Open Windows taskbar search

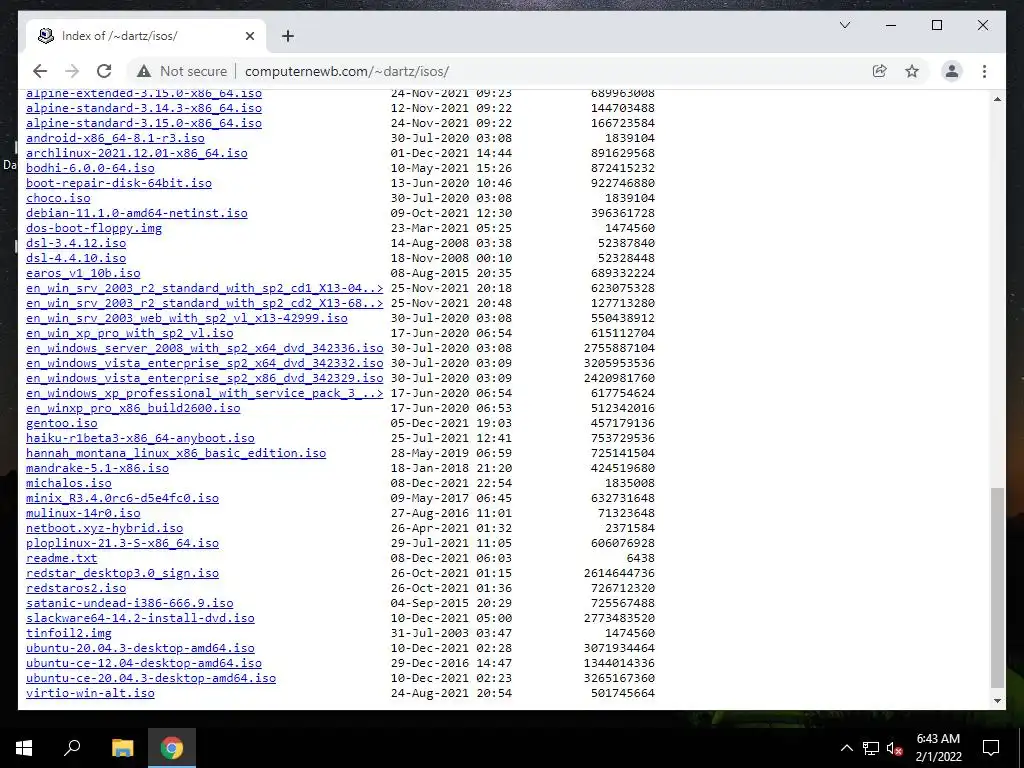tap(72, 748)
